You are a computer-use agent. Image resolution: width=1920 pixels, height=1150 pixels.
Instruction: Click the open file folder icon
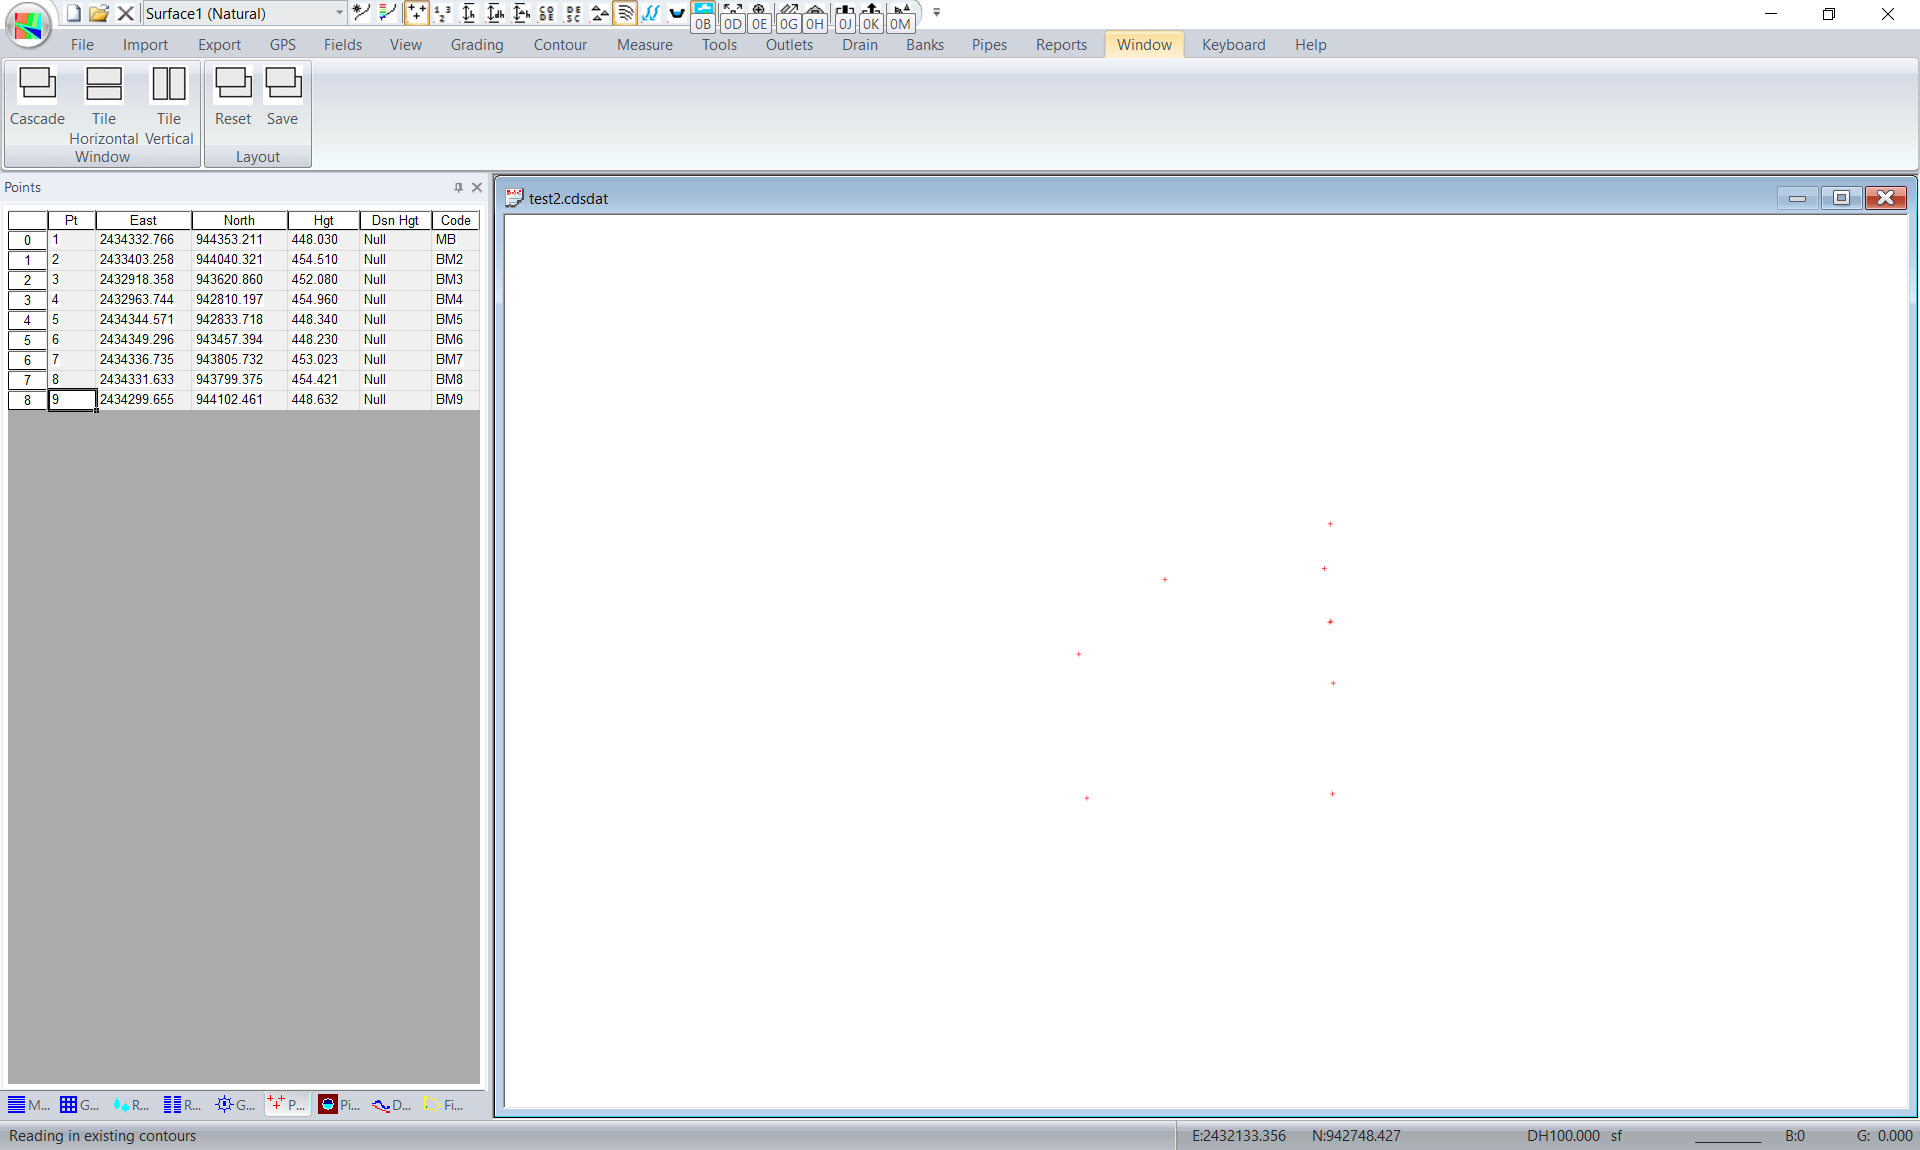coord(98,13)
